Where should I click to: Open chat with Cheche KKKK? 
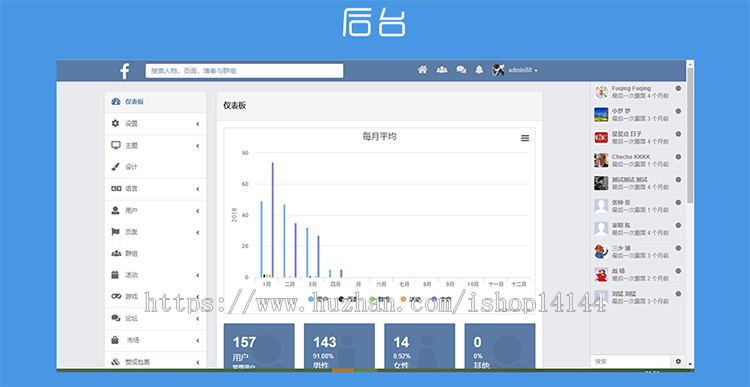(638, 160)
